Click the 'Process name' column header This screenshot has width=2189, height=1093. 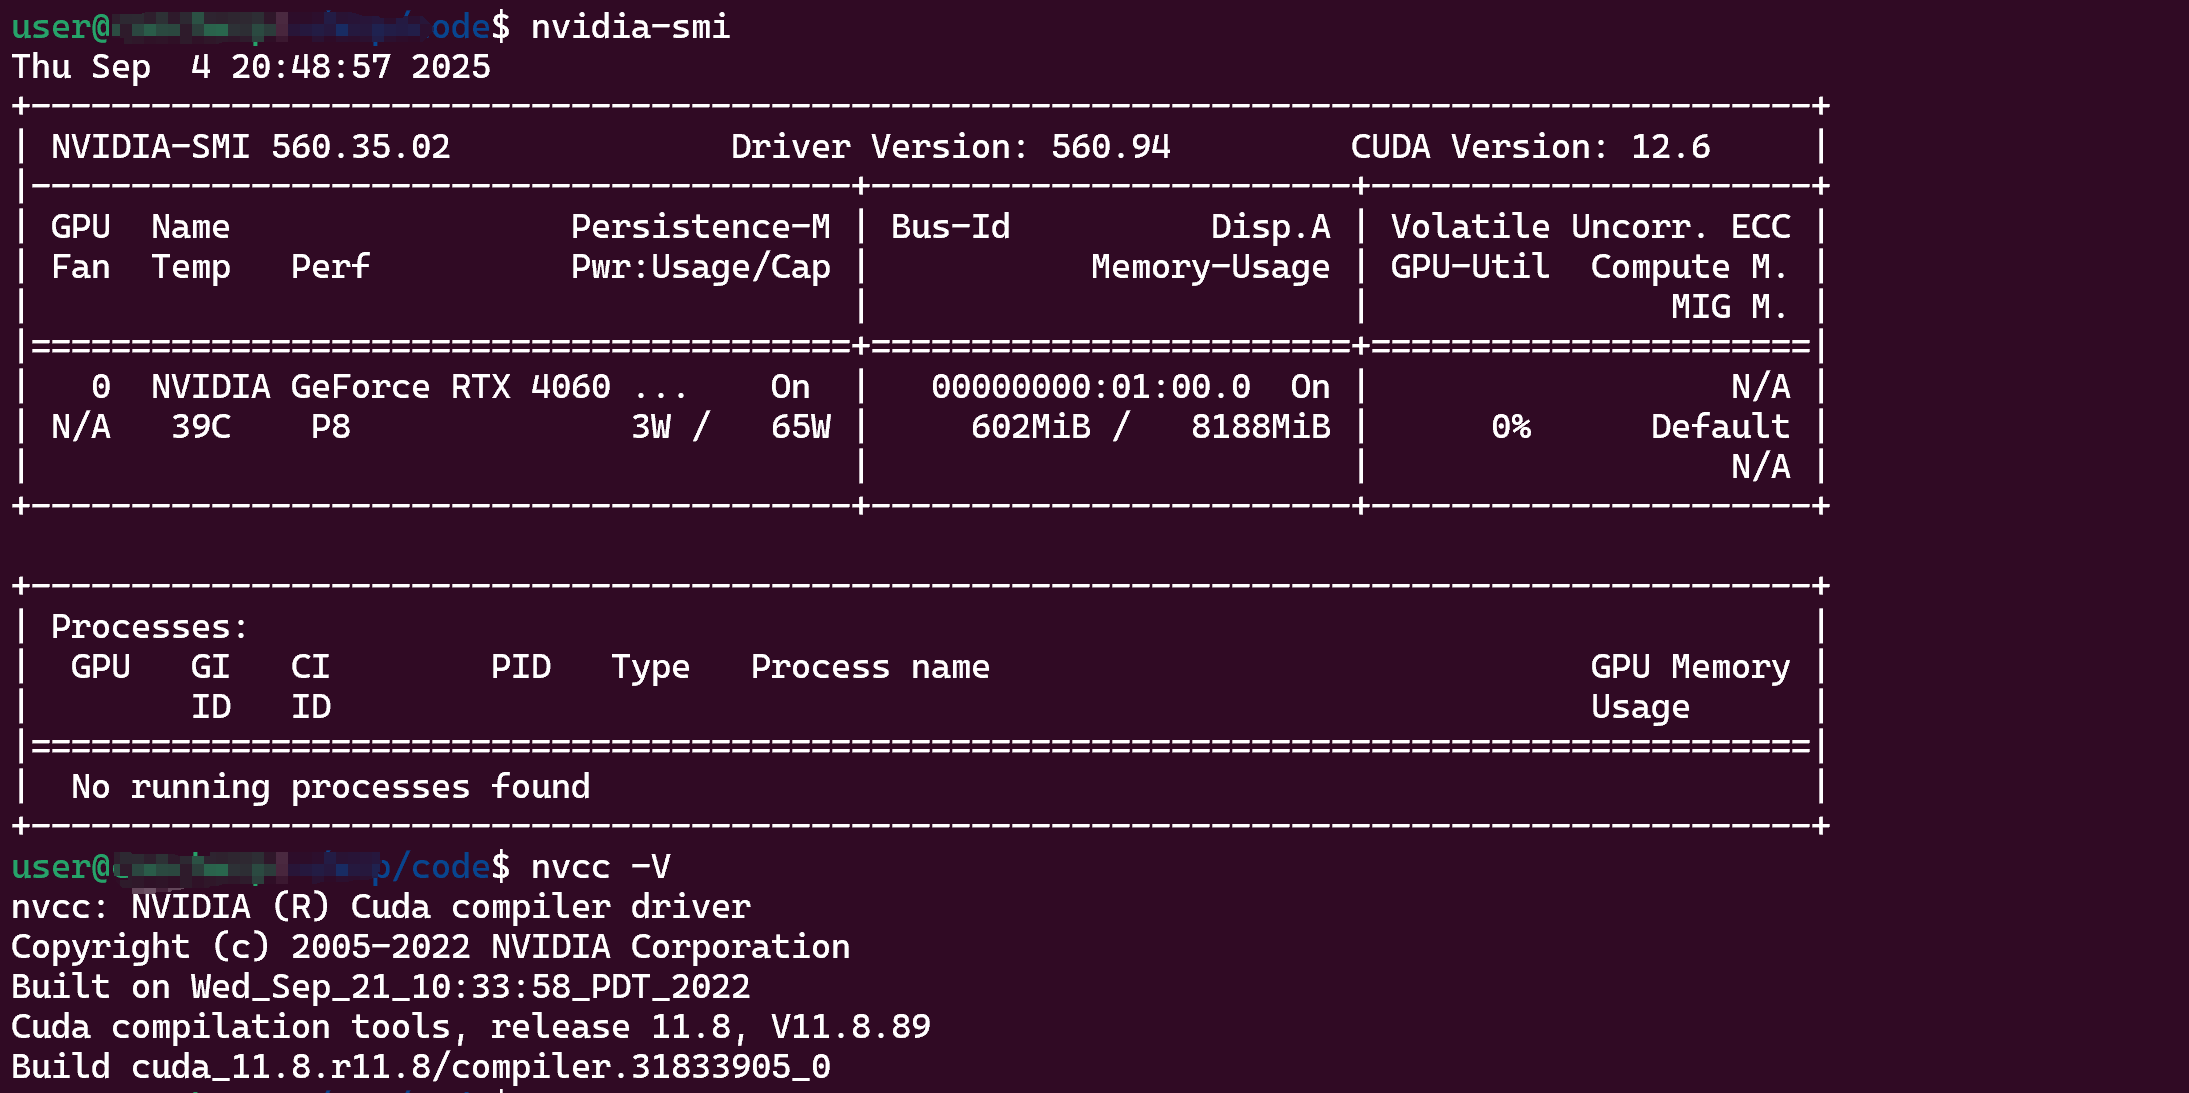coord(871,667)
